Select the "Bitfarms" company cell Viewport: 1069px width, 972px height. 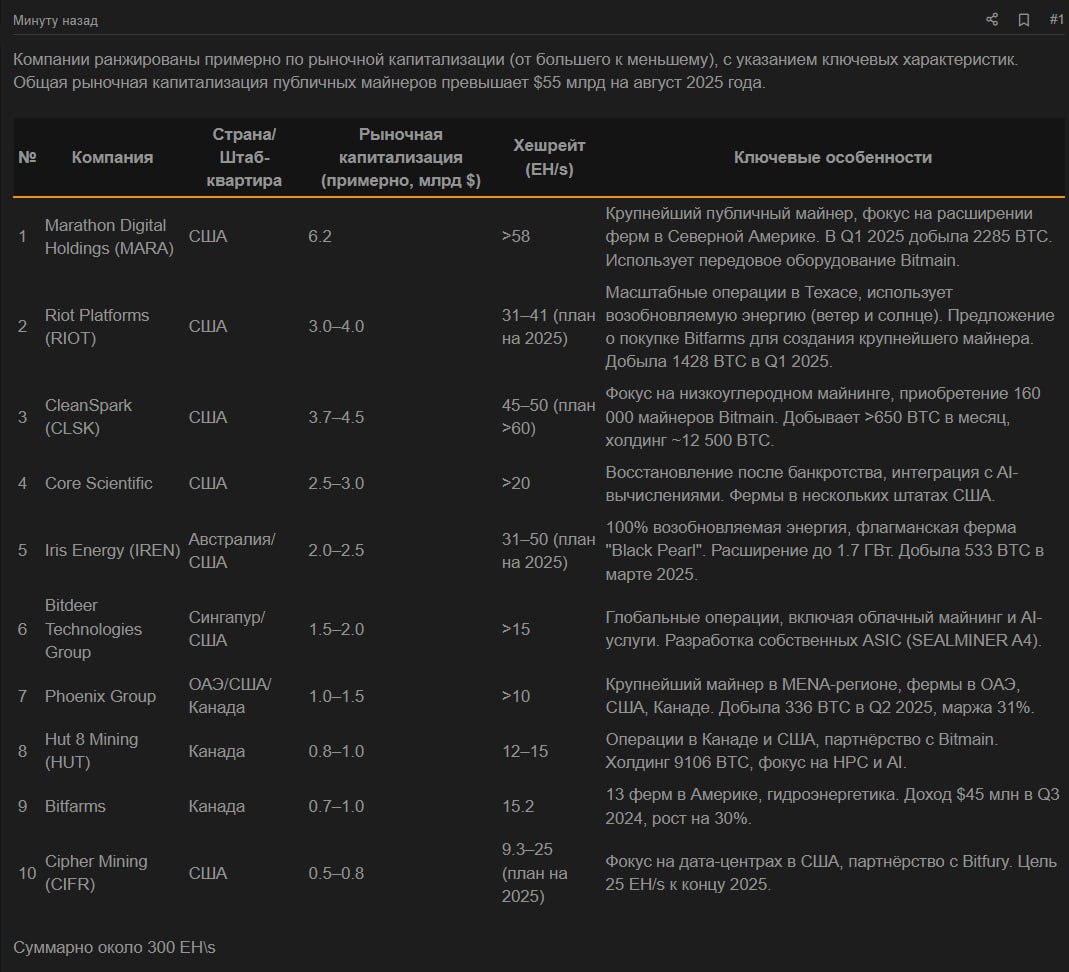point(75,806)
